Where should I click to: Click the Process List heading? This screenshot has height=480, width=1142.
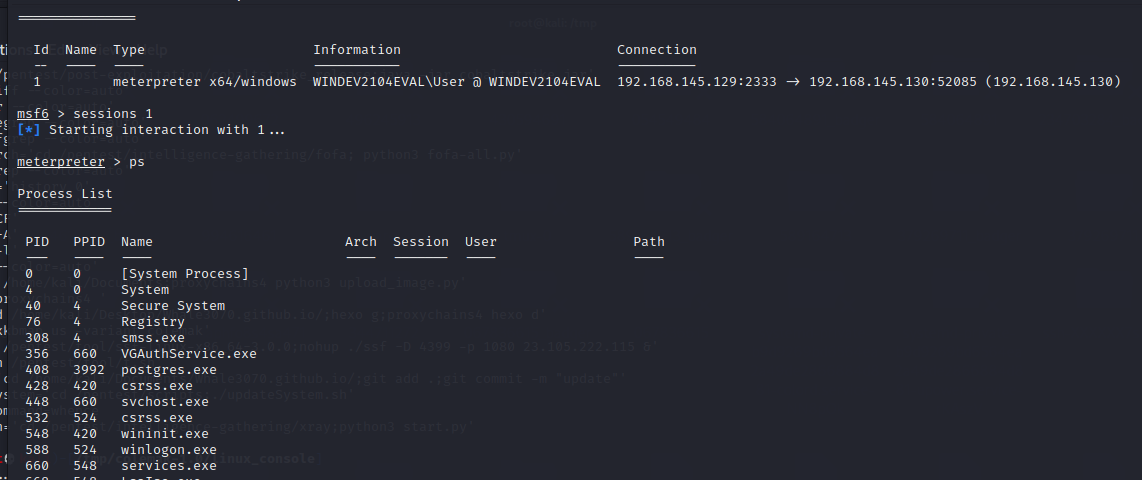[x=64, y=194]
